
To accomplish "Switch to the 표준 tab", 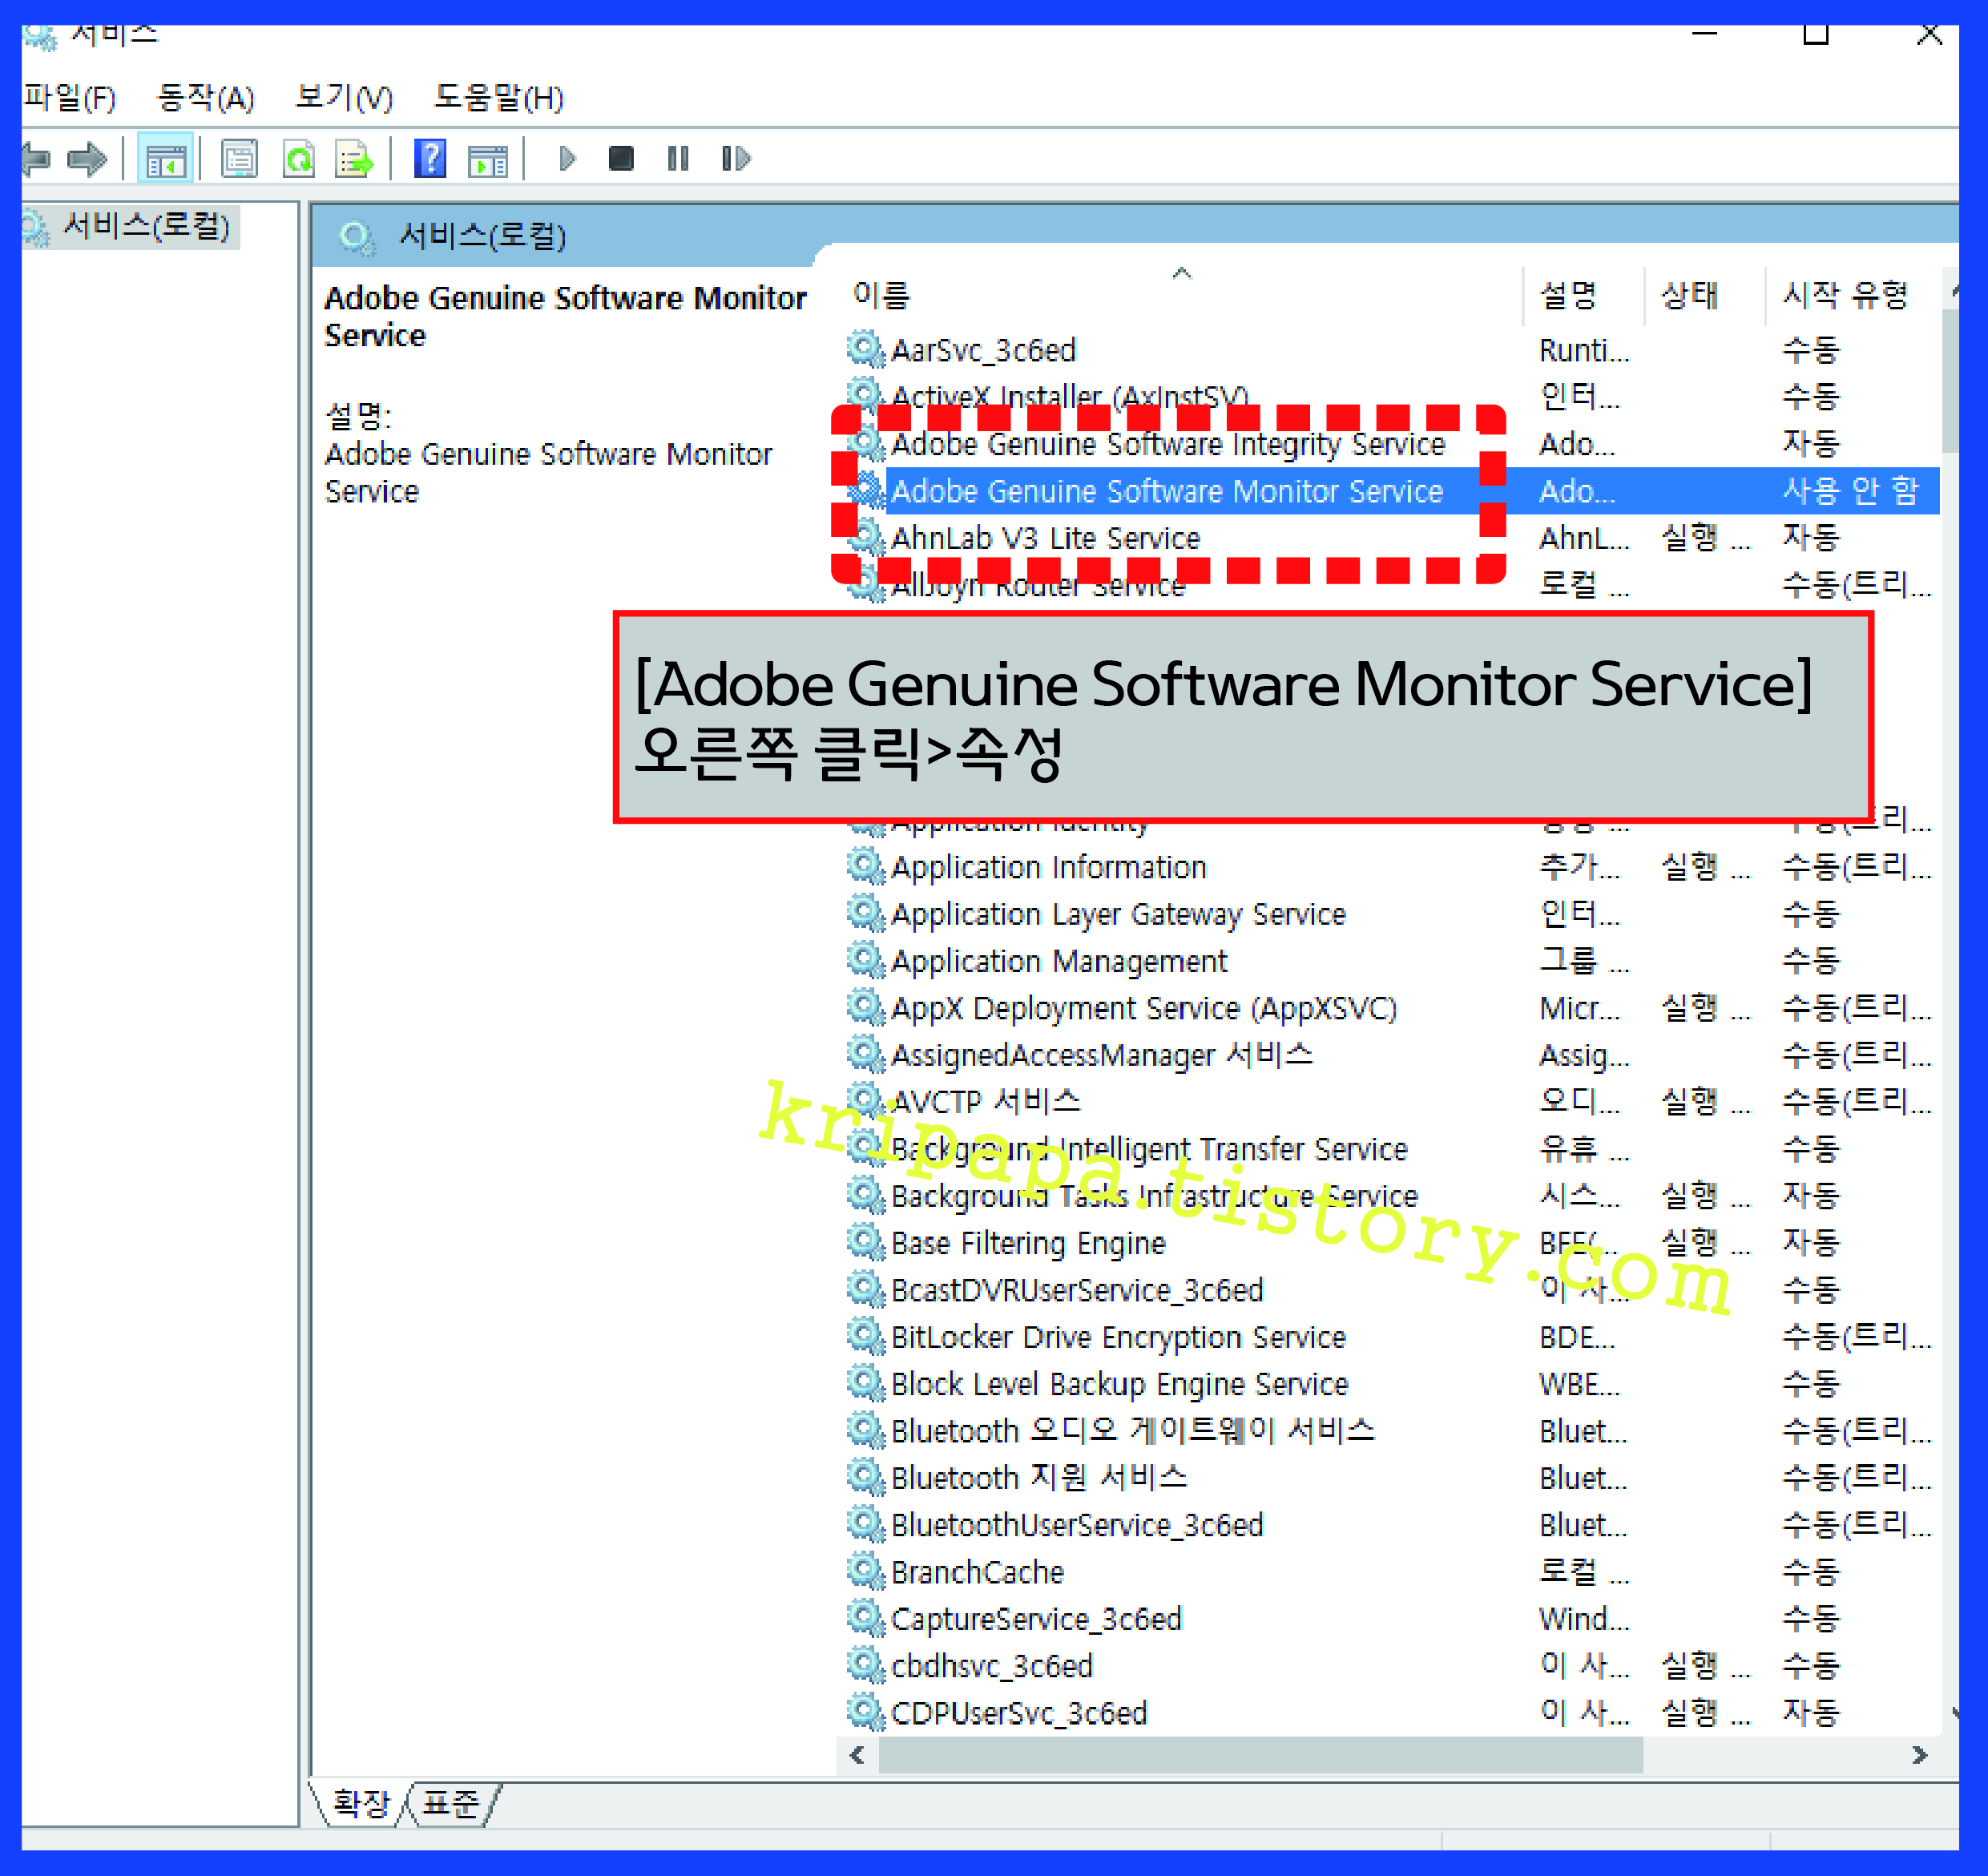I will [x=450, y=1803].
